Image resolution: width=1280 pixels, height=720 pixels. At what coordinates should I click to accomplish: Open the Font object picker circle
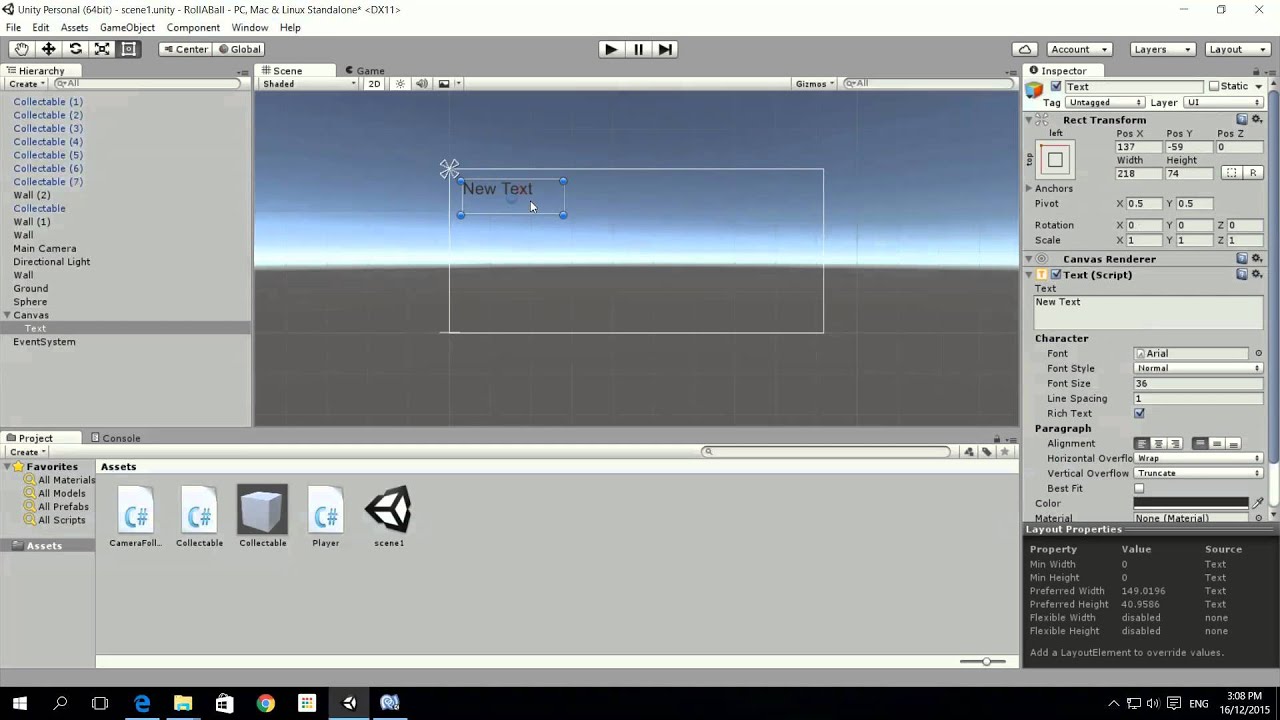1258,354
